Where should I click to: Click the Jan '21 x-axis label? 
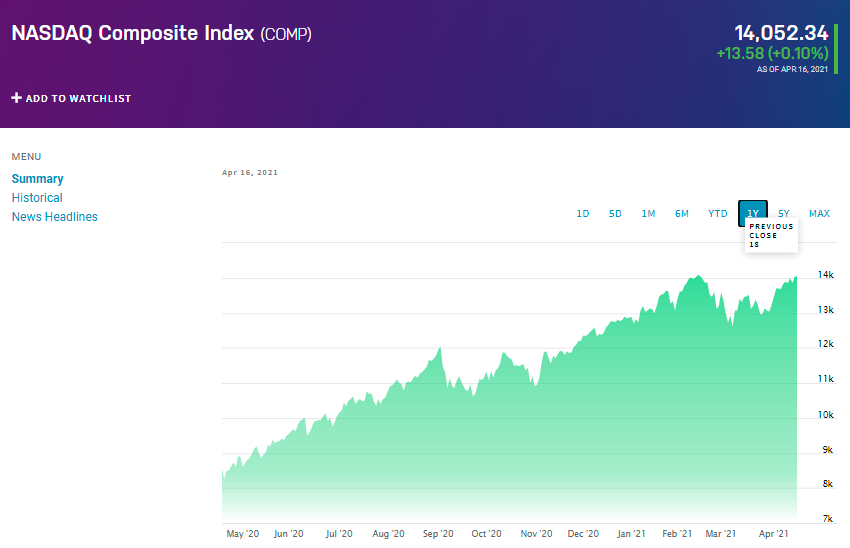631,534
